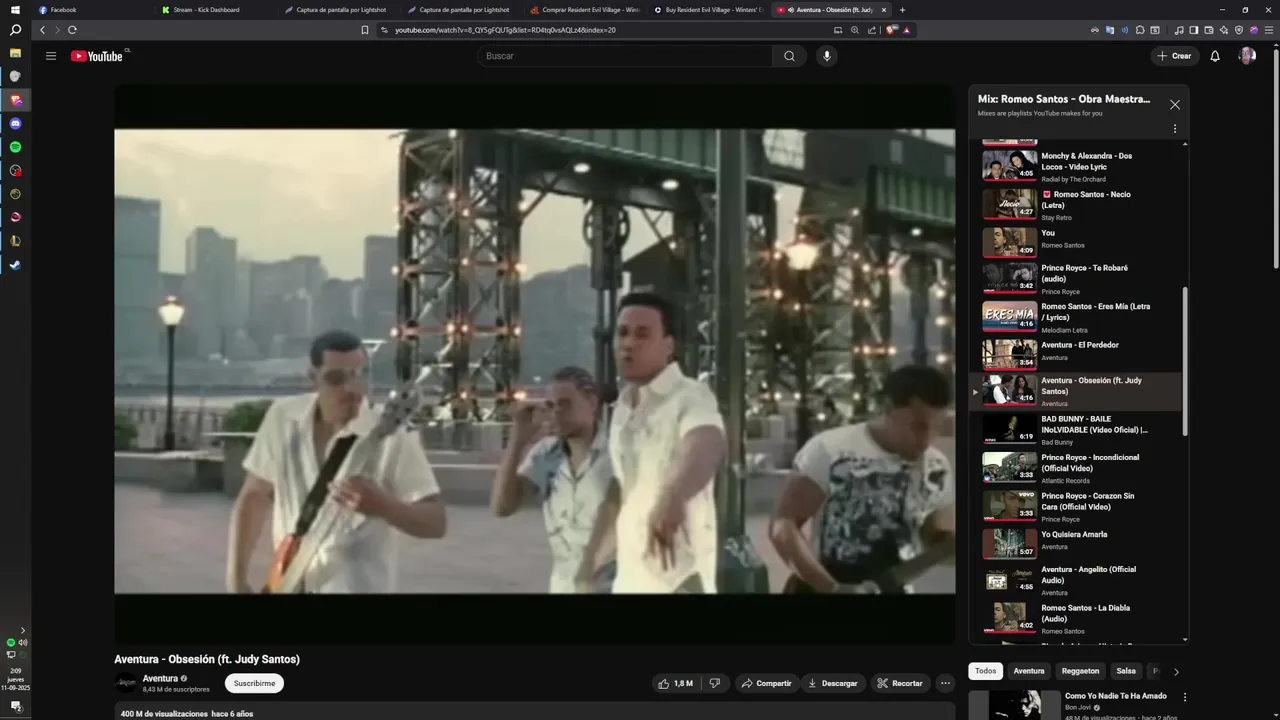1280x720 pixels.
Task: Switch to Comprar Resident Evil Village tab
Action: 586,10
